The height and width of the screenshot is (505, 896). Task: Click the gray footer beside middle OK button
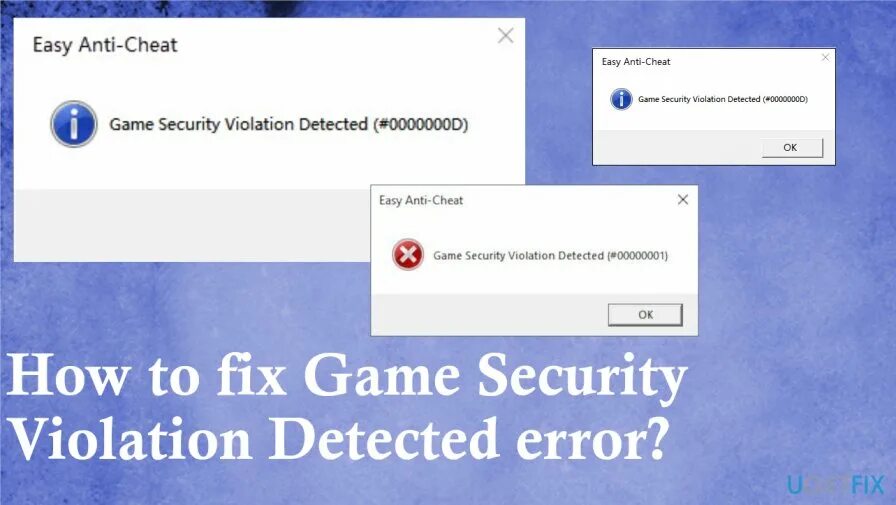[489, 315]
